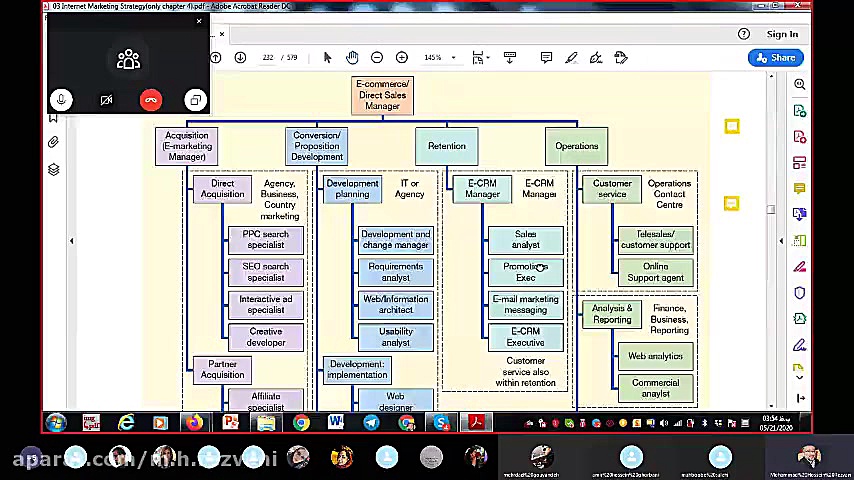854x480 pixels.
Task: Open search tools magnifier in right pane
Action: (x=800, y=84)
